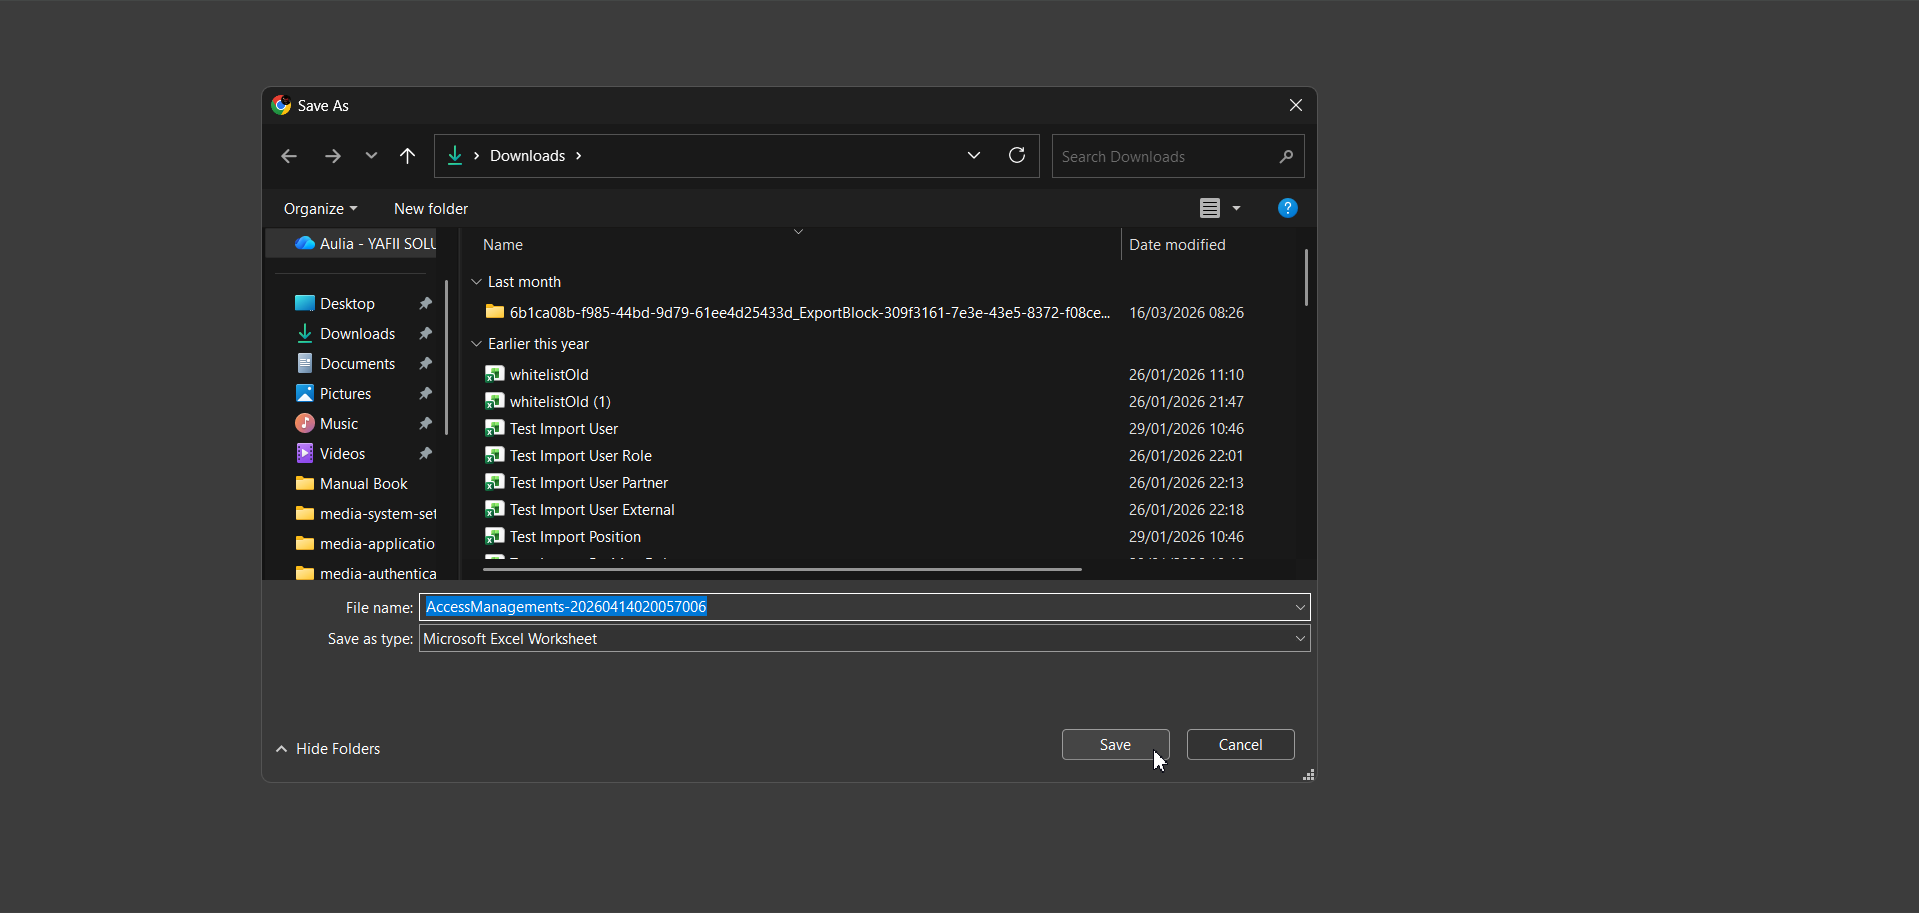
Task: Close the Save As dialog
Action: tap(1295, 105)
